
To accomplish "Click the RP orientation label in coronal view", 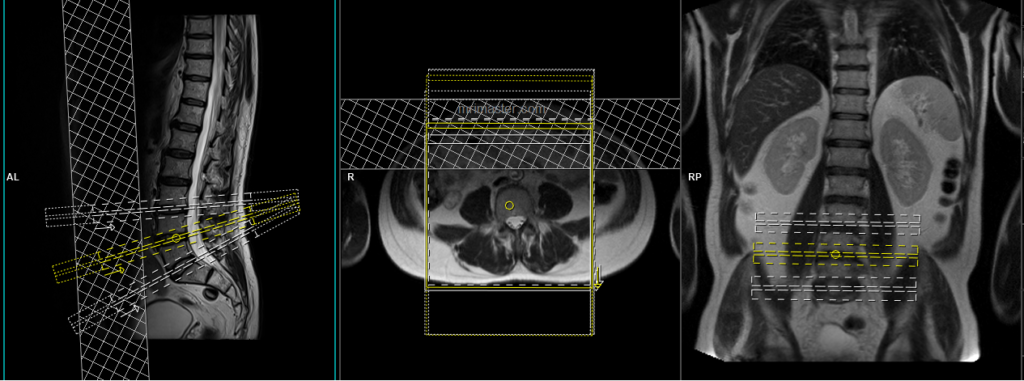I will [x=694, y=177].
